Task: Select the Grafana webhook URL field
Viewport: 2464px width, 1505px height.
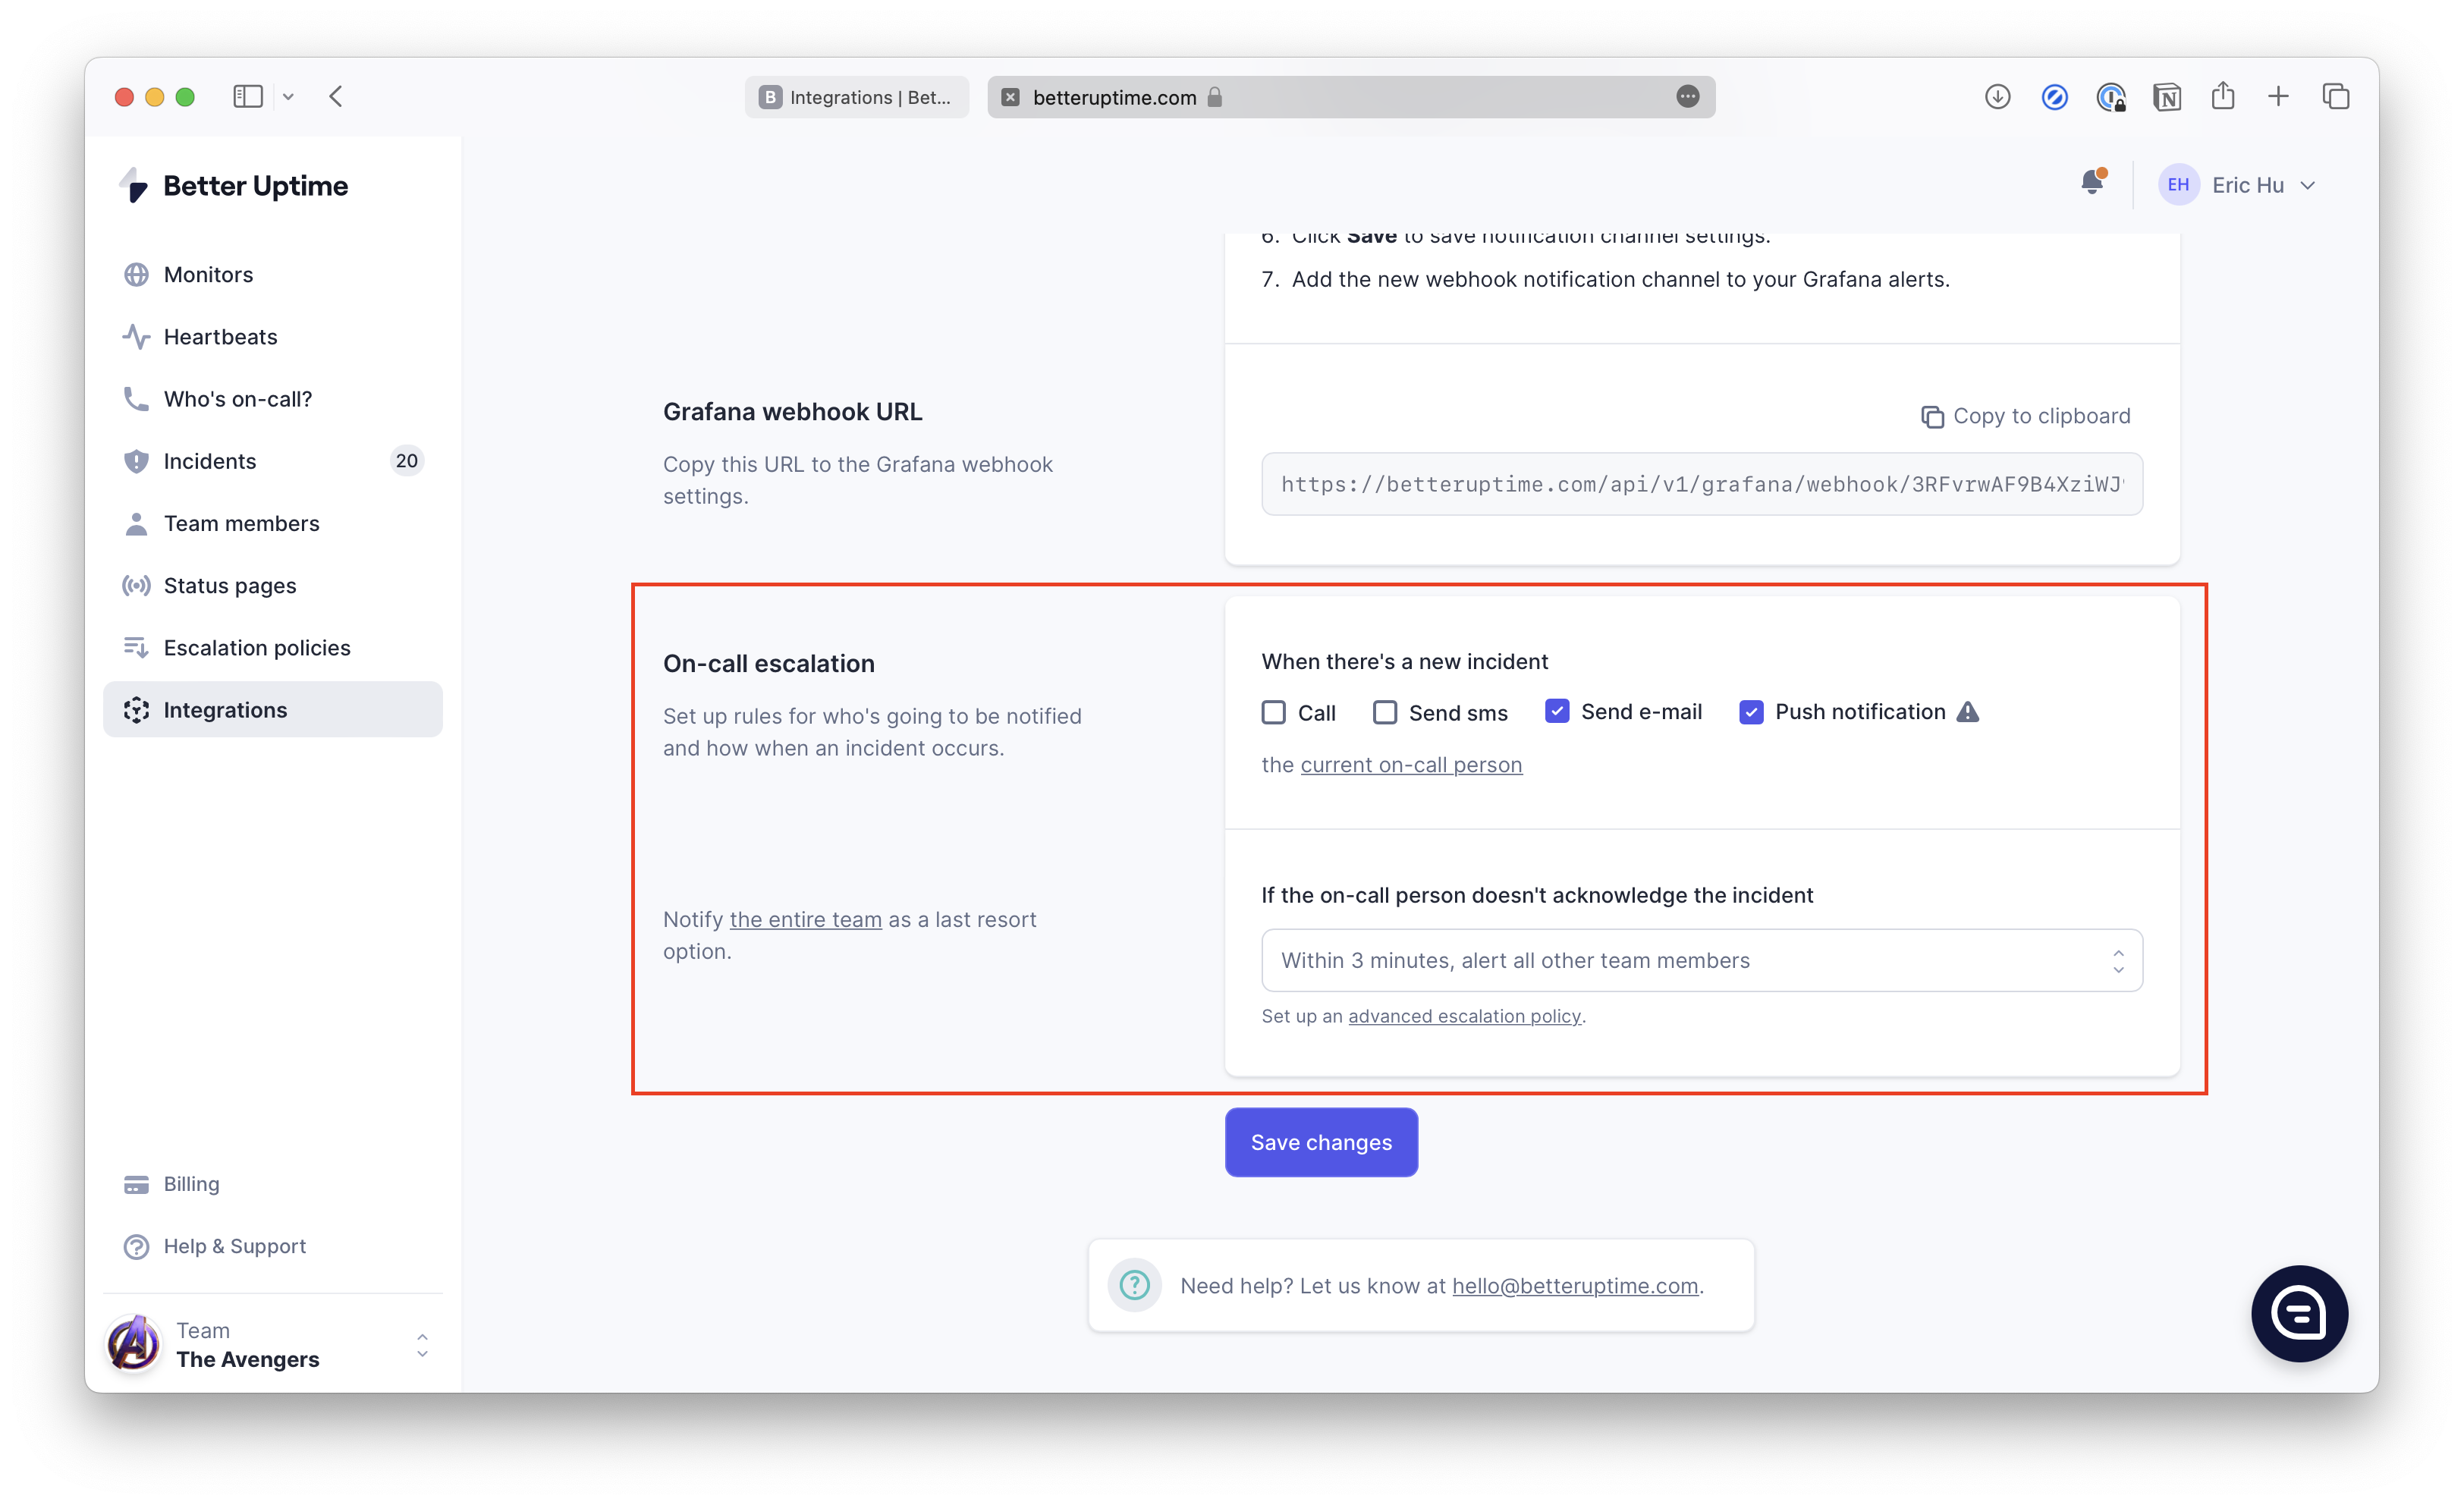Action: coord(1700,484)
